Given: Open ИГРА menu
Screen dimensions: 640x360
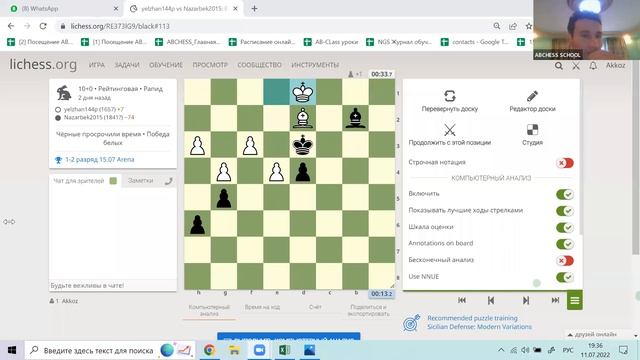Looking at the screenshot, I should coord(97,65).
